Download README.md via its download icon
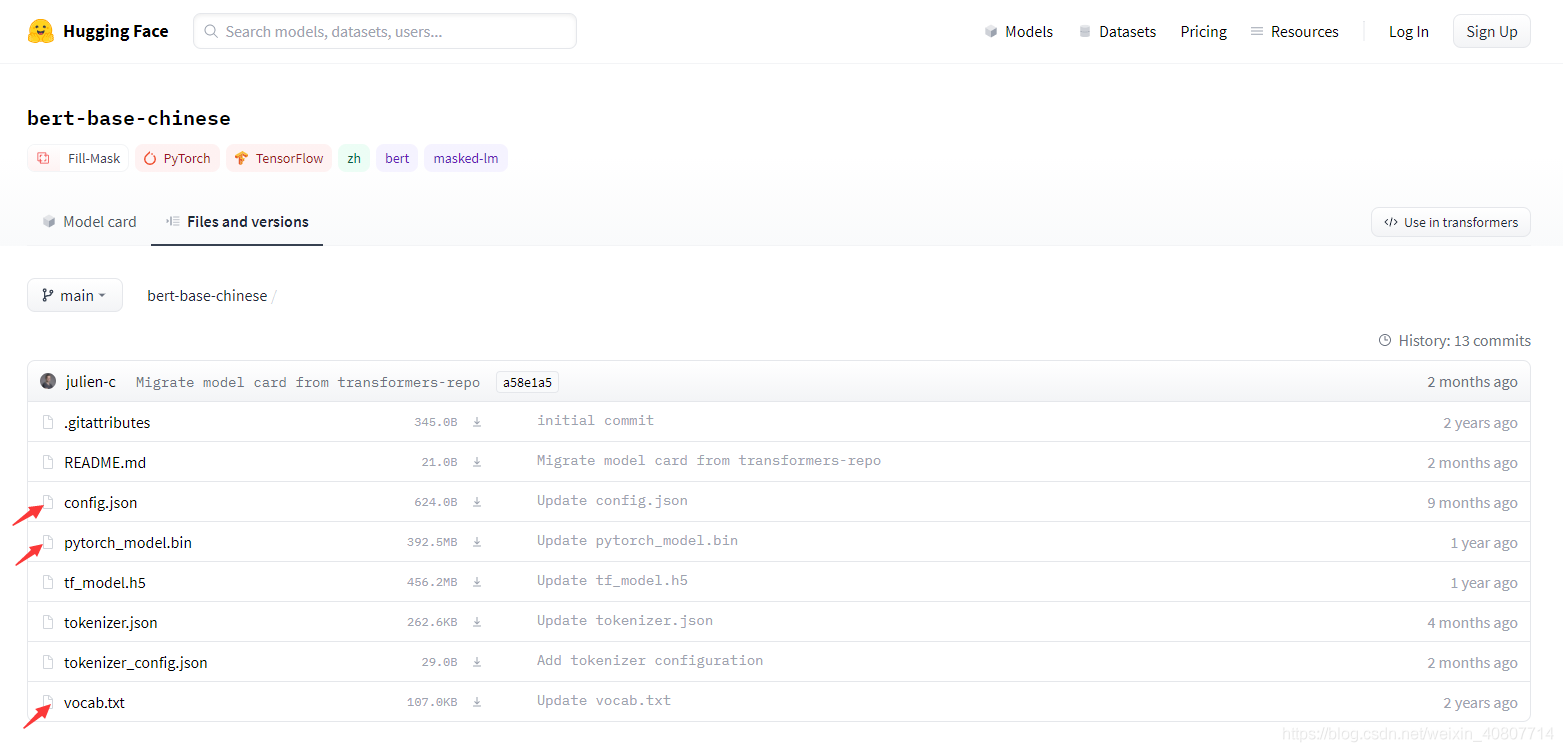 (477, 462)
